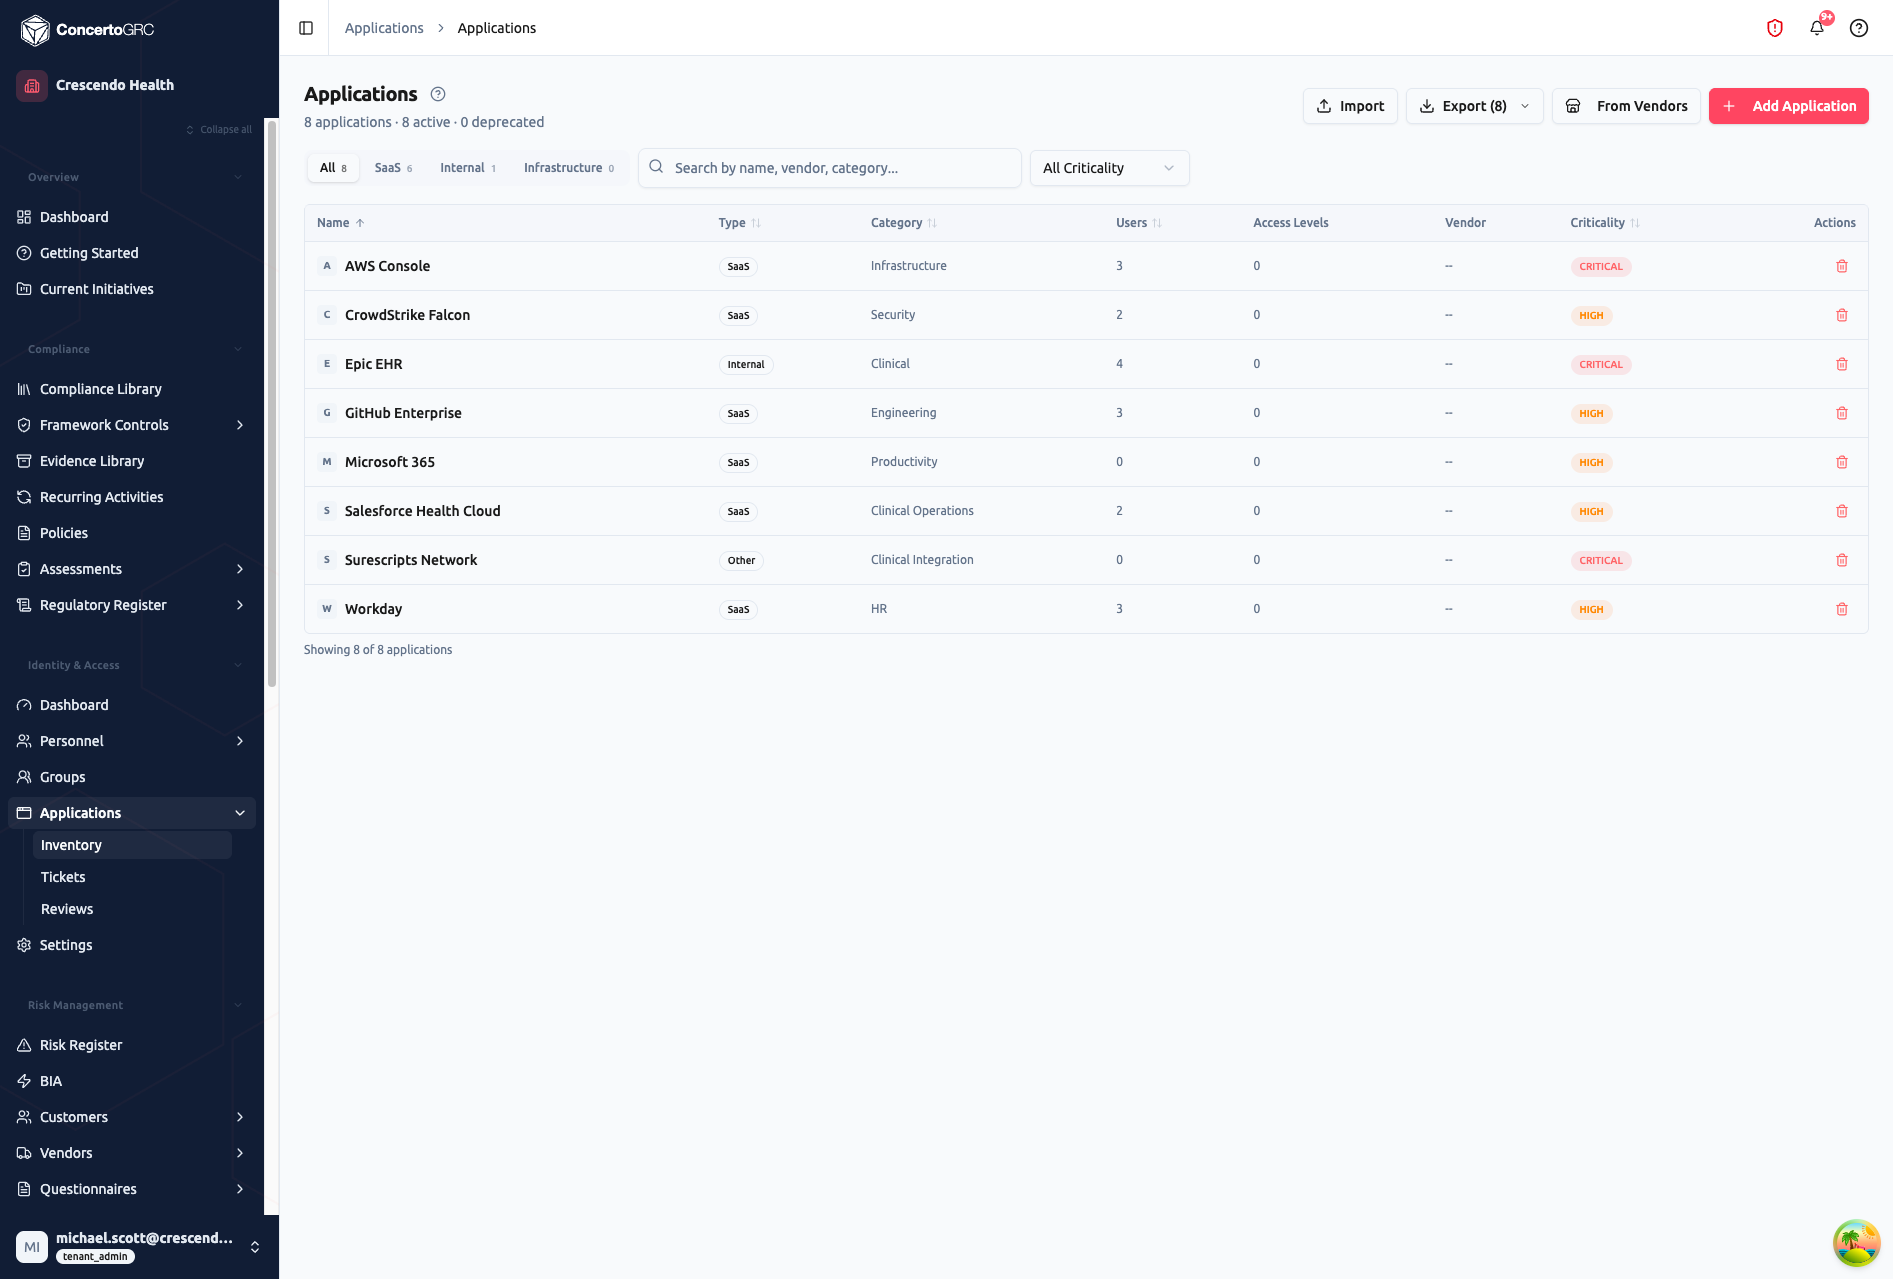The image size is (1893, 1279).
Task: Open Inventory under Applications
Action: 132,845
